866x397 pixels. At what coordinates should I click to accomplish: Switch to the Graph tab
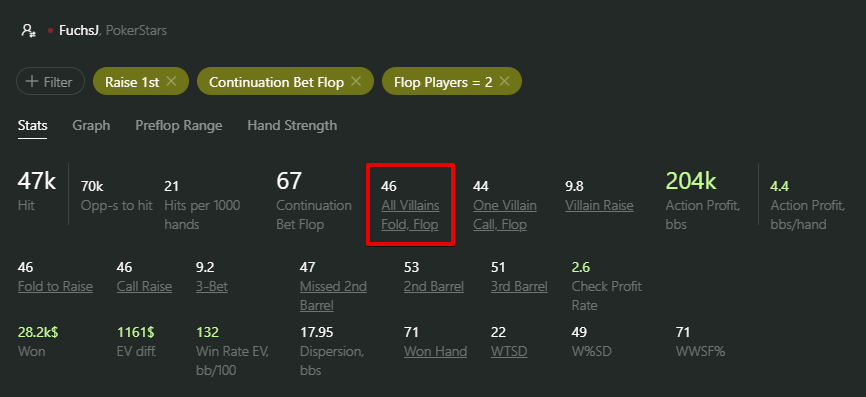pos(91,126)
